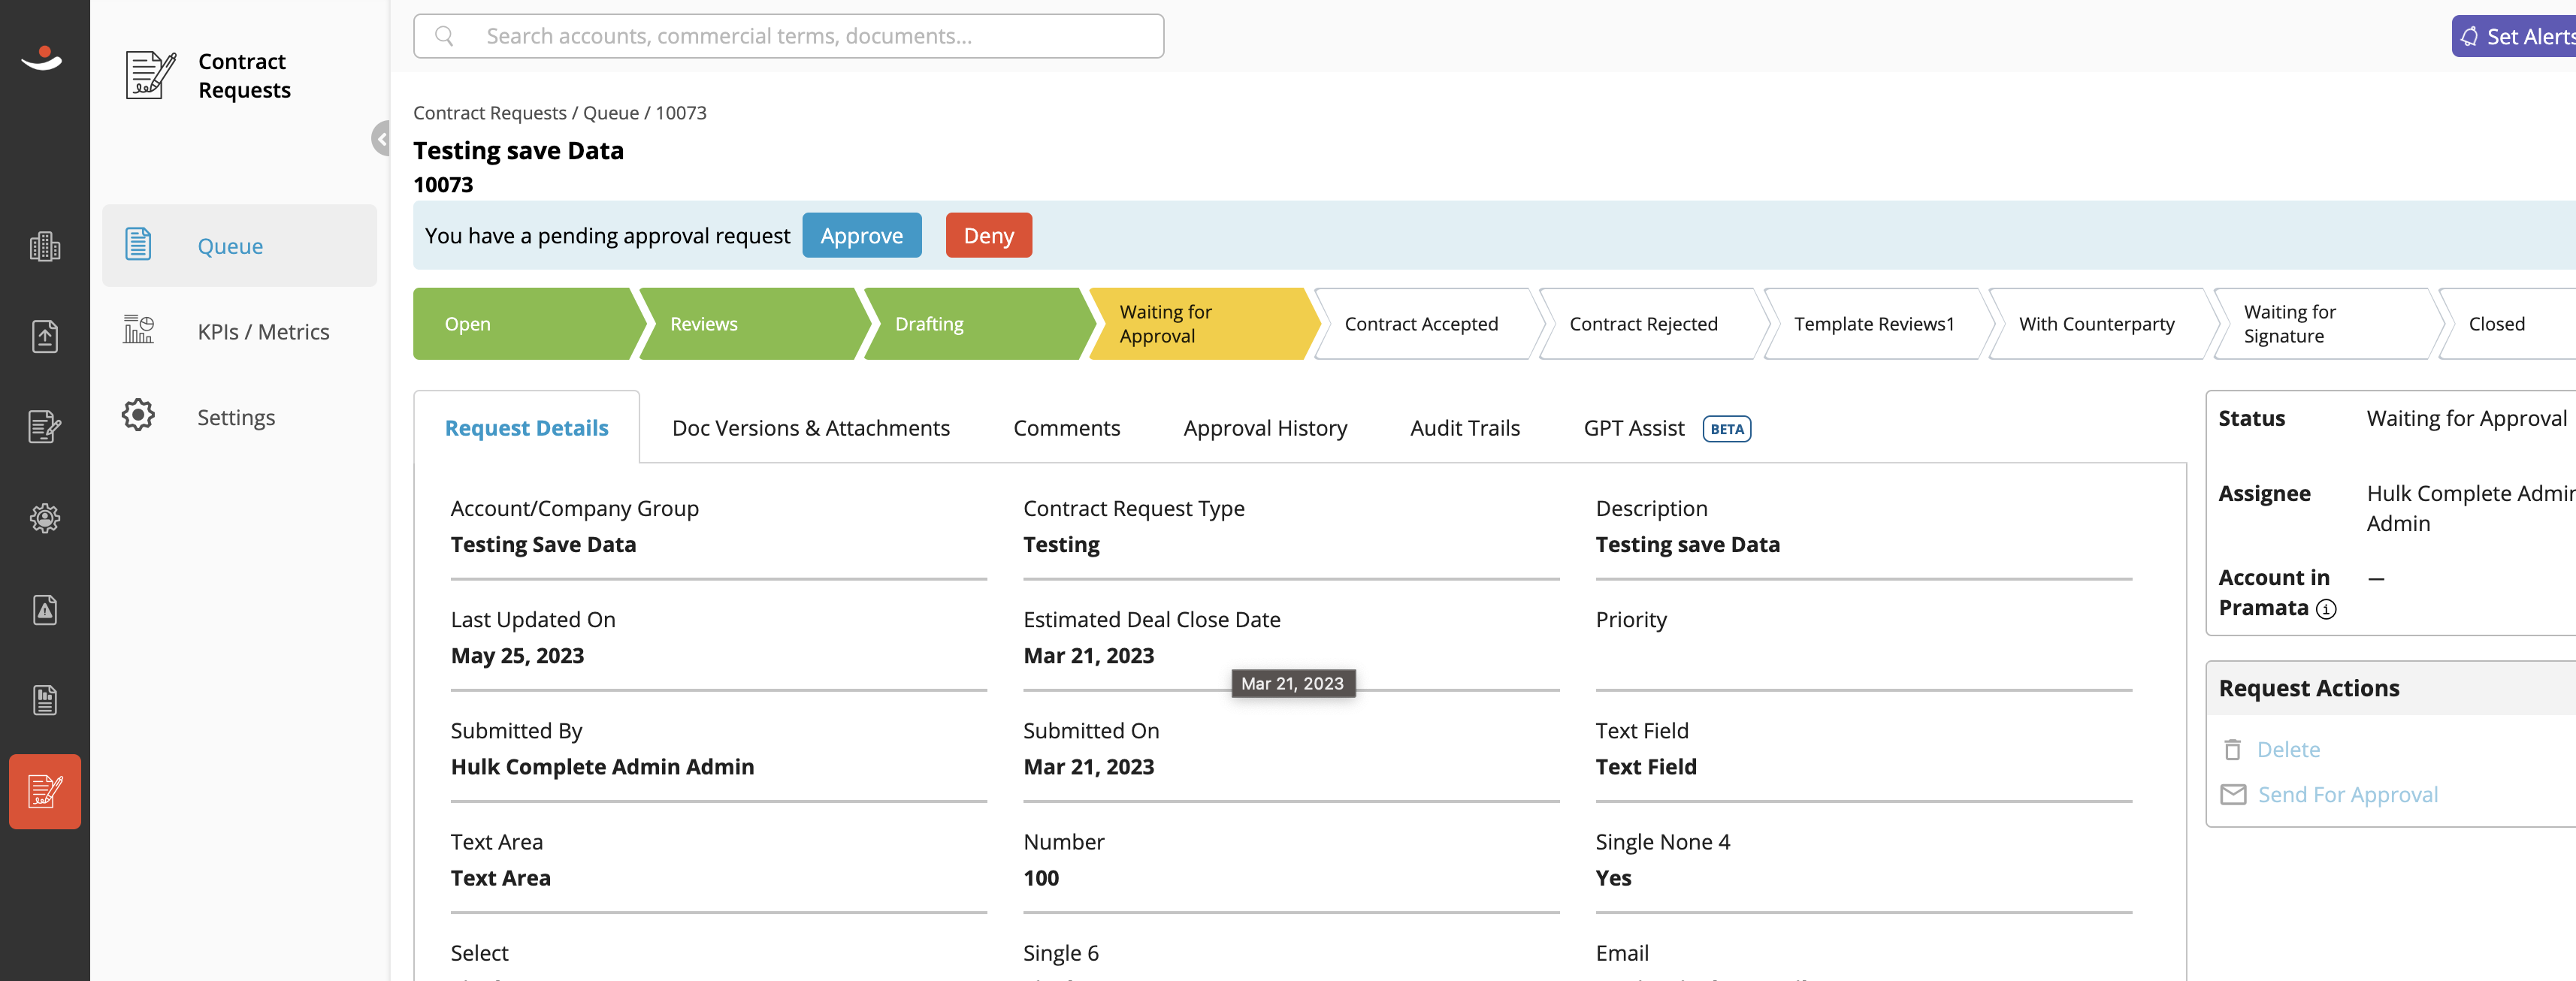Image resolution: width=2576 pixels, height=981 pixels.
Task: Click the info icon beside Account in Pramata
Action: tap(2326, 609)
